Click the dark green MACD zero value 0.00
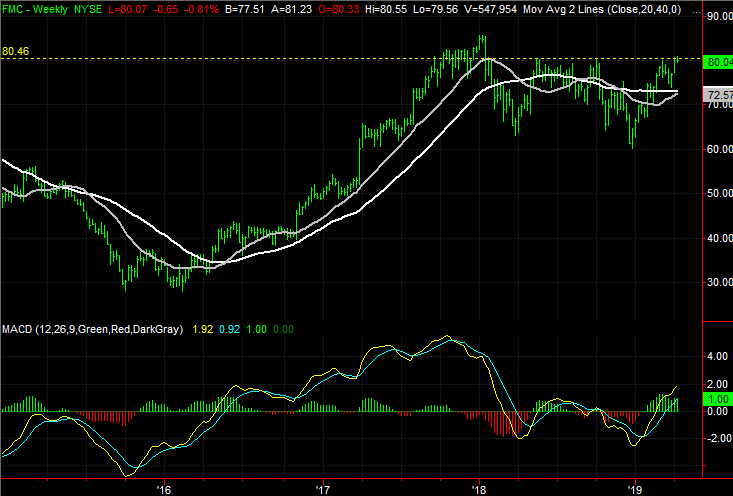The height and width of the screenshot is (496, 733). 283,330
